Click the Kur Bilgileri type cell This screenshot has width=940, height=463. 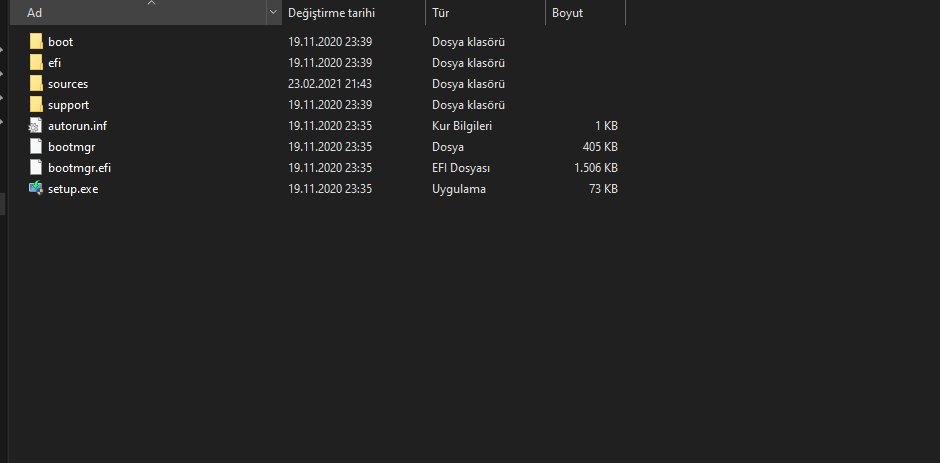[462, 126]
